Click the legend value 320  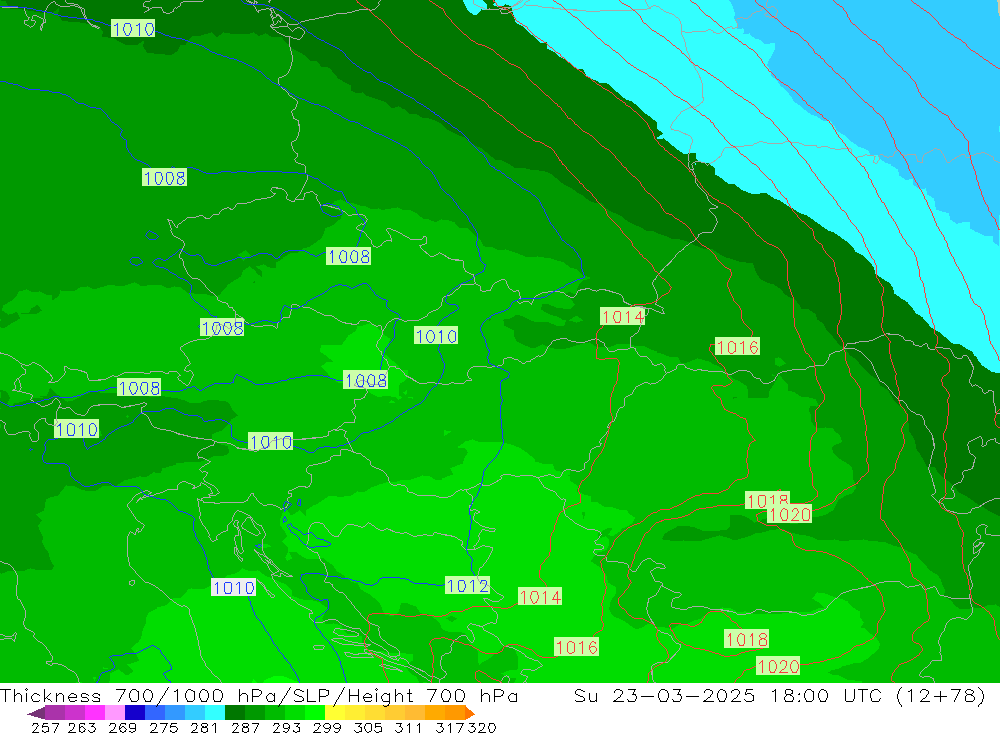pyautogui.click(x=482, y=727)
